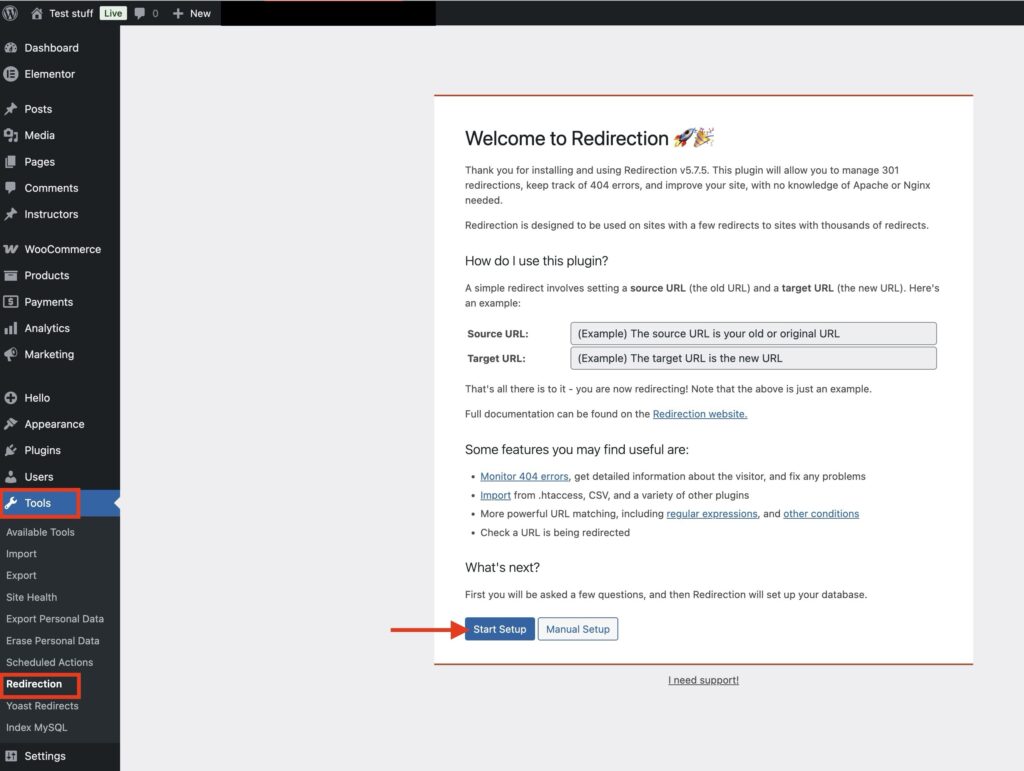Open the Redirection website documentation link

click(x=699, y=413)
